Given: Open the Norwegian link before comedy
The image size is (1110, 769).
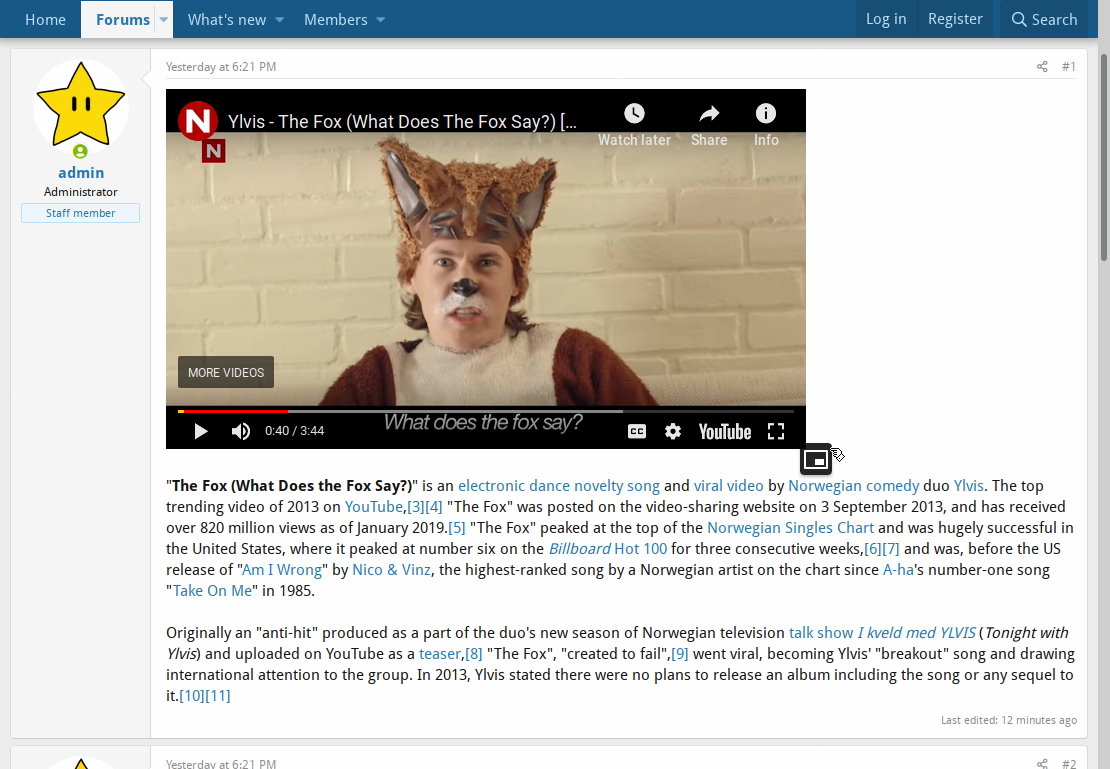Looking at the screenshot, I should point(825,486).
